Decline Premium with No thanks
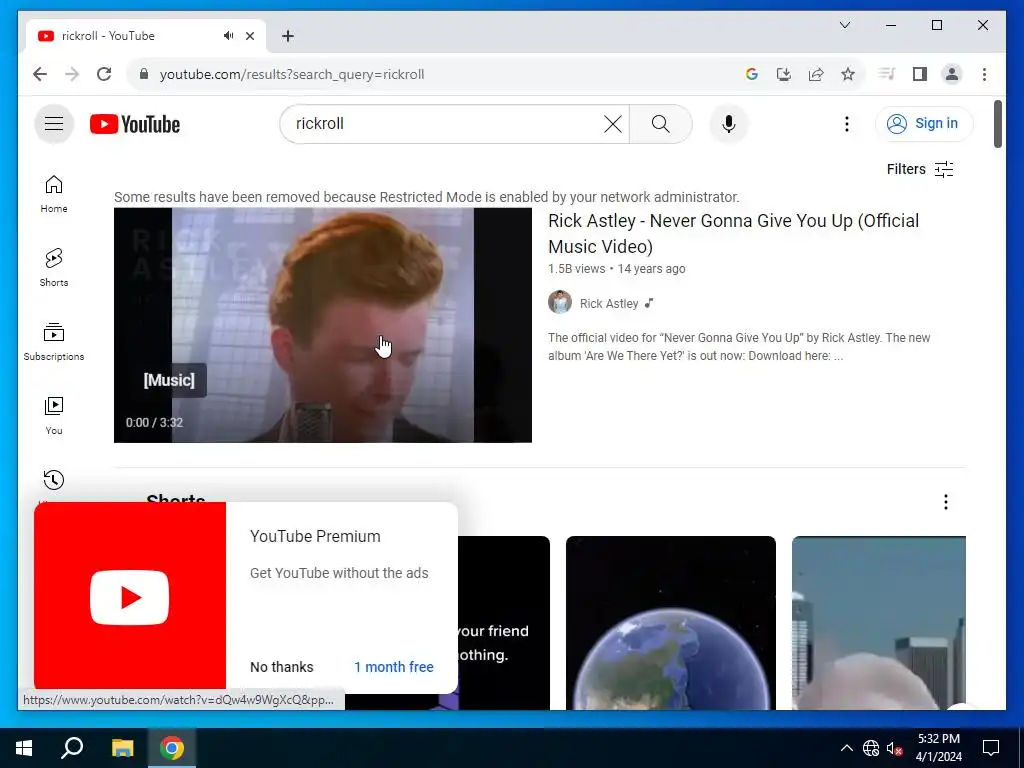 pos(281,667)
